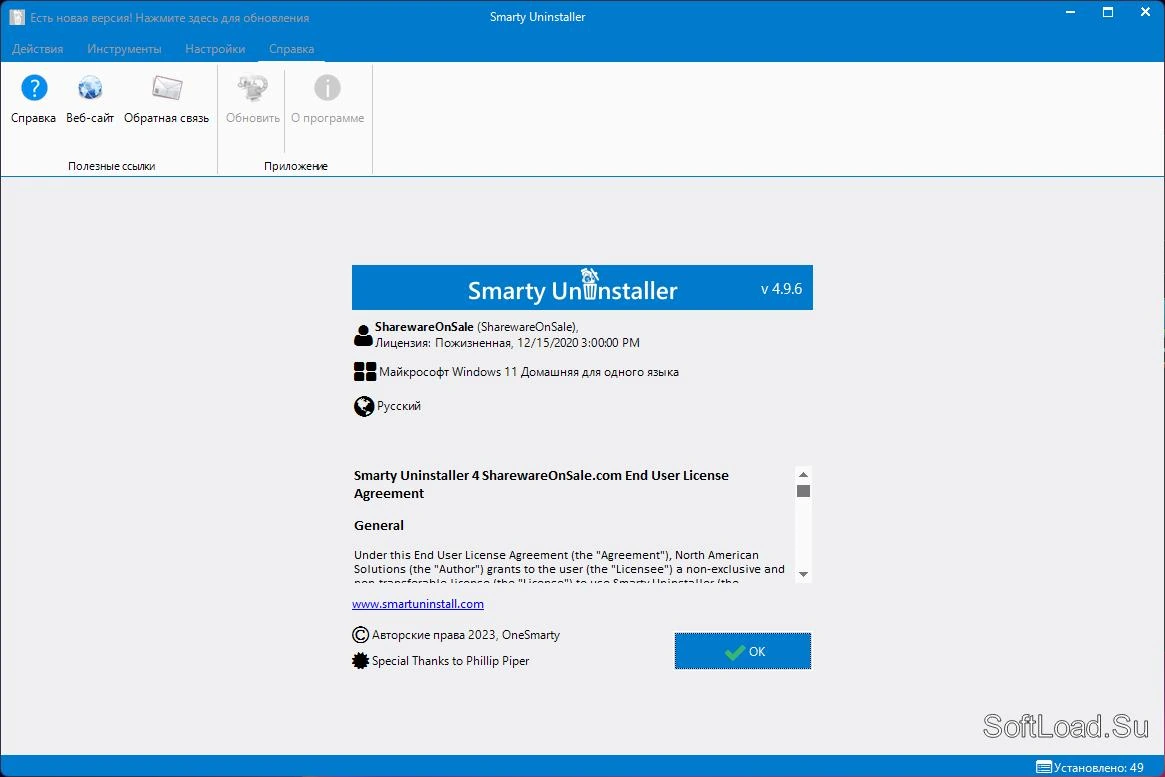
Task: Click the app icon in title bar
Action: (16, 17)
